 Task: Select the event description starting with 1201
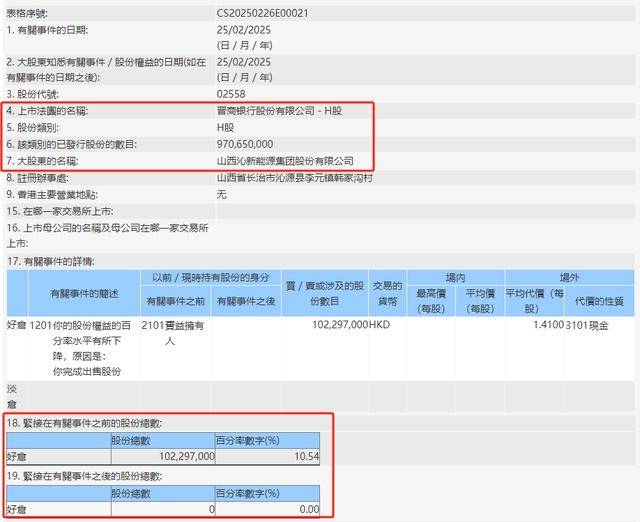click(x=81, y=348)
